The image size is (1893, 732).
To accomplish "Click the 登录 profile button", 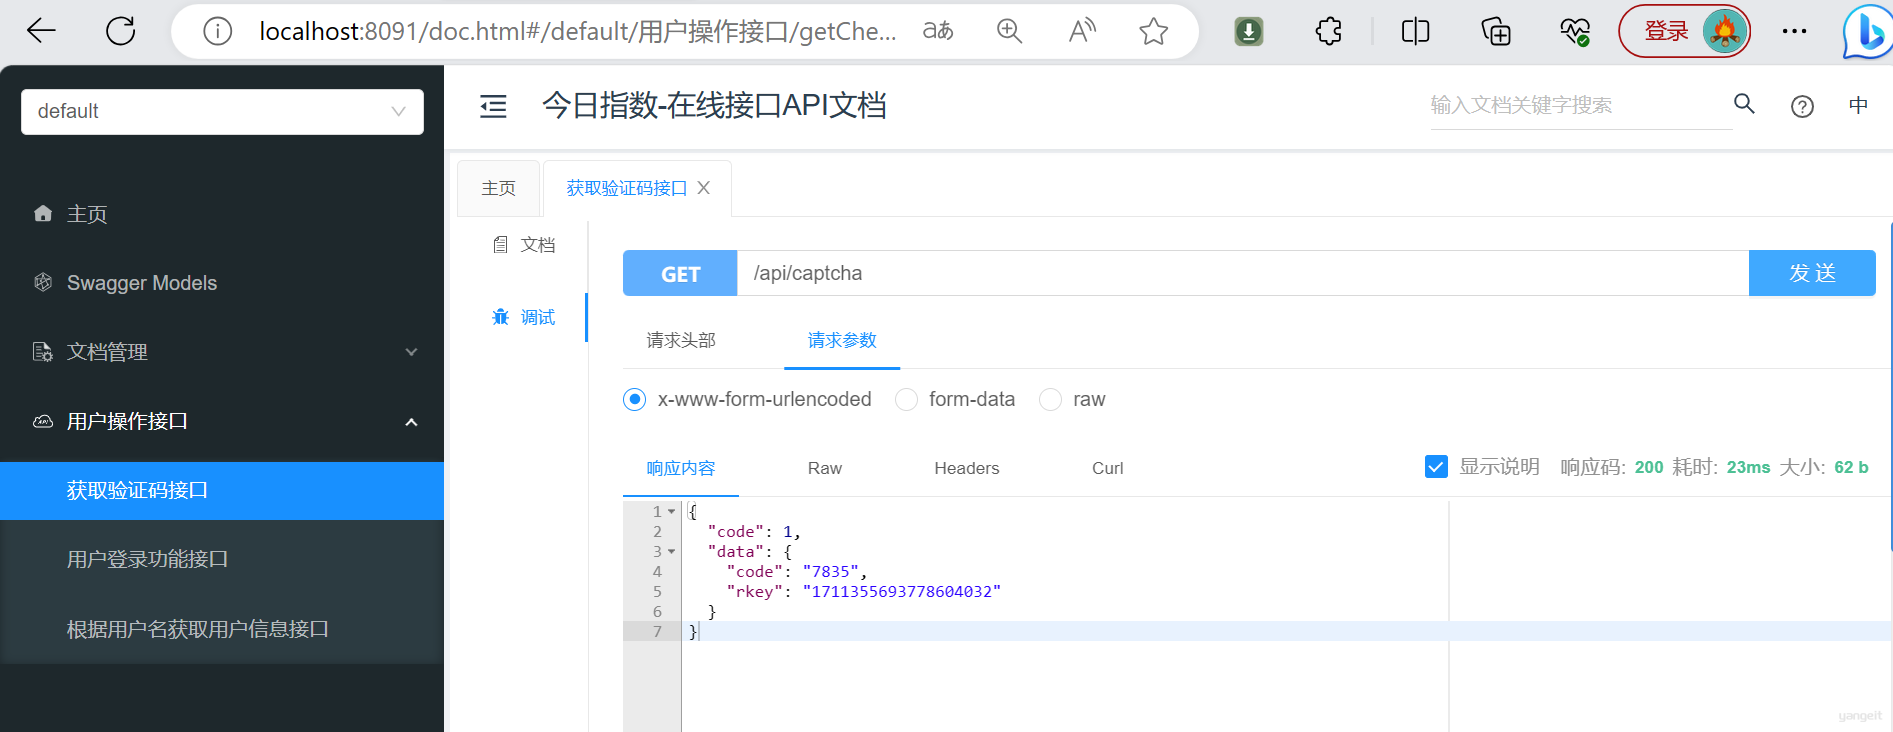I will [1684, 31].
